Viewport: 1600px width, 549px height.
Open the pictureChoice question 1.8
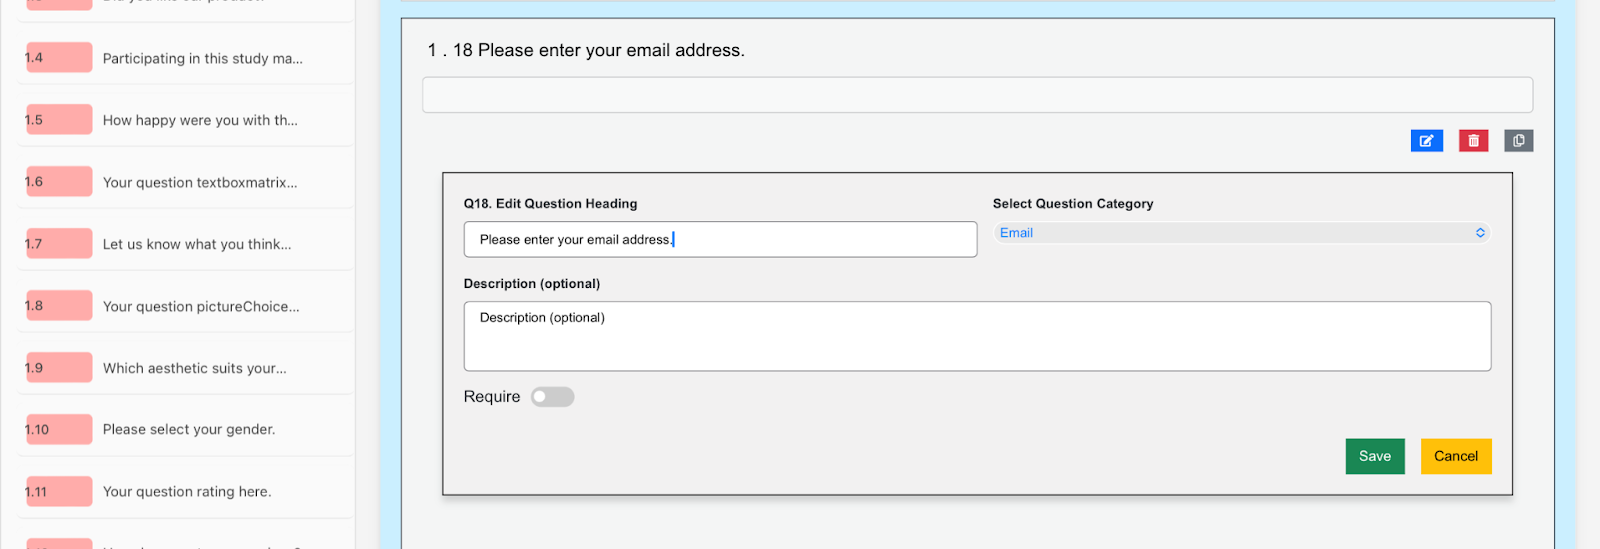201,306
